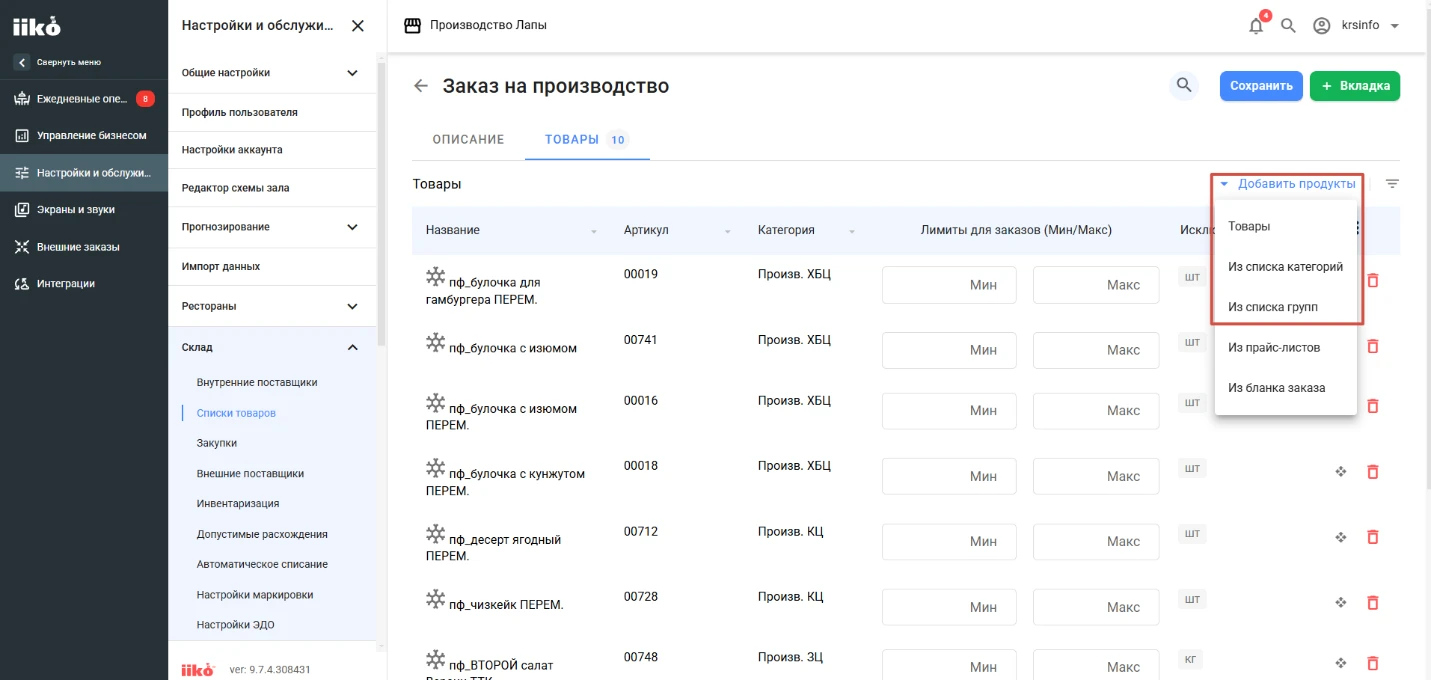The width and height of the screenshot is (1431, 680).
Task: Click move handle icon on пф_чизкейк ПЕРЕМ. row
Action: coord(1341,603)
